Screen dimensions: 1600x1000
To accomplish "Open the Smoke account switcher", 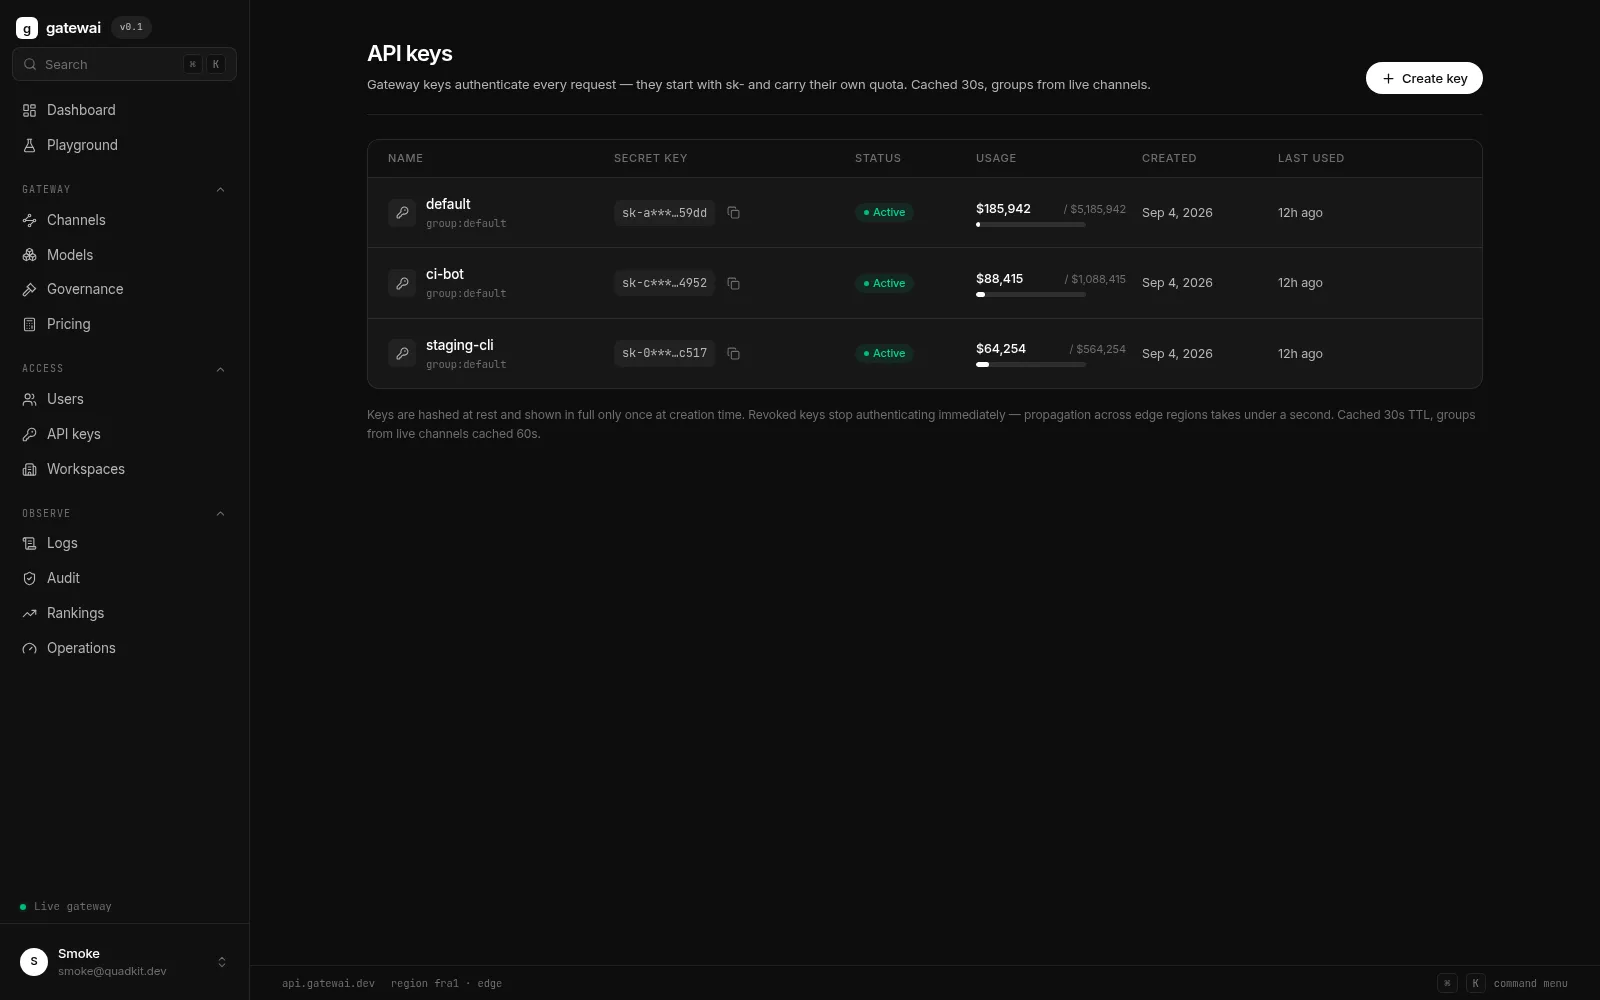I will 222,962.
